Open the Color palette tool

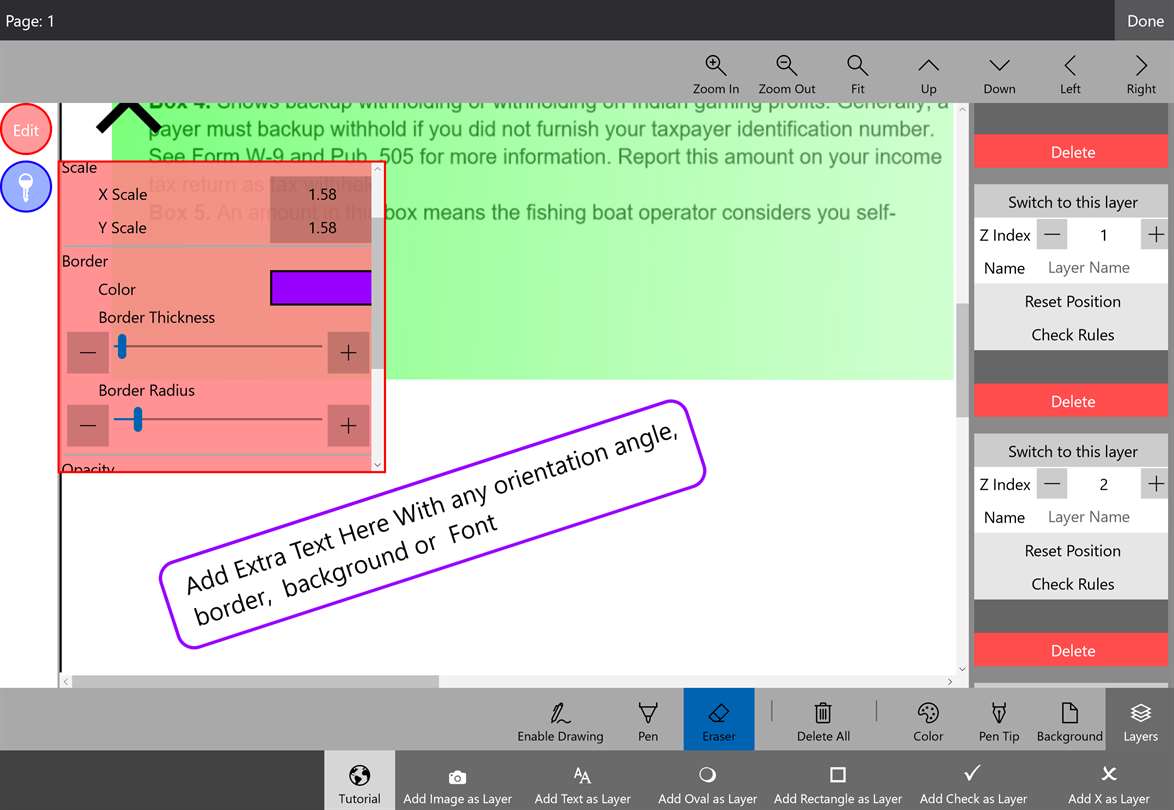(928, 720)
